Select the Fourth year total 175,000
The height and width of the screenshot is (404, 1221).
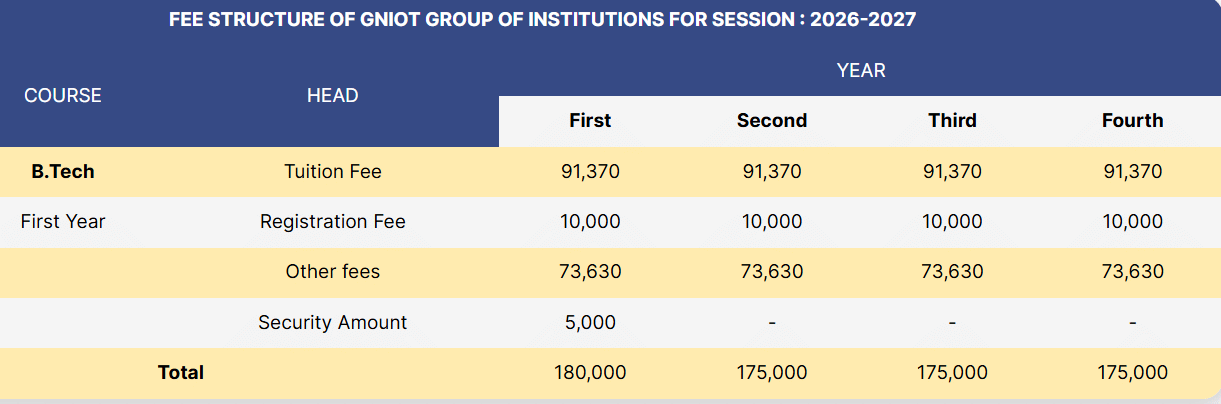[x=1132, y=373]
